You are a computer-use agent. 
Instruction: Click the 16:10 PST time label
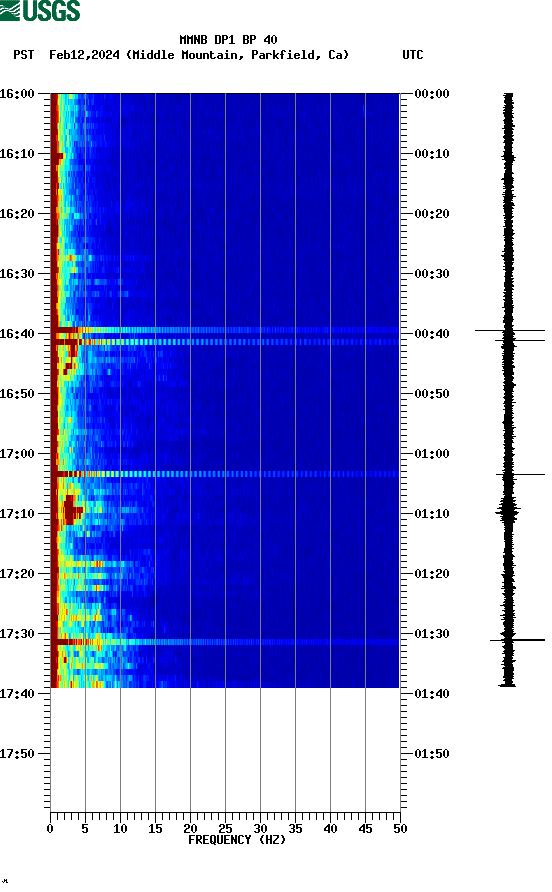point(17,154)
